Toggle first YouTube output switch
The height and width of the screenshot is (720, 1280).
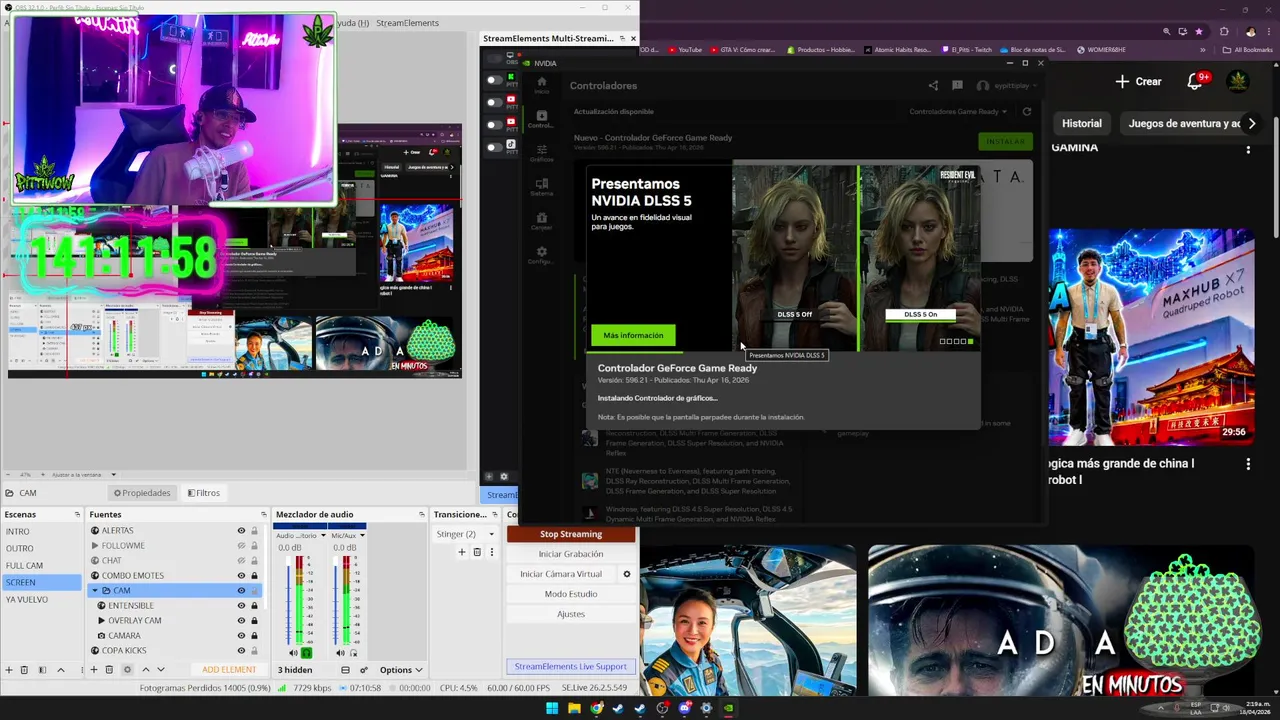coord(495,102)
